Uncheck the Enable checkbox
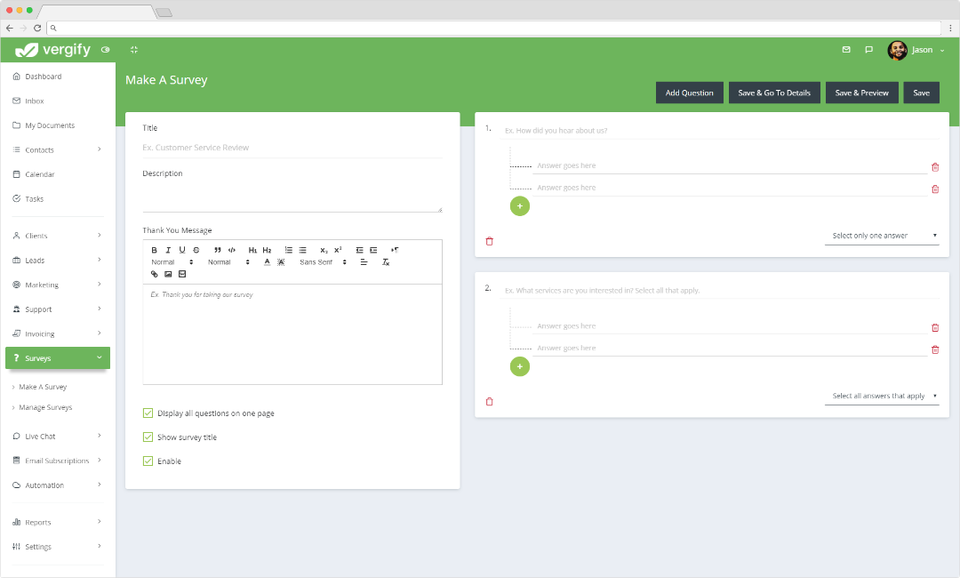The height and width of the screenshot is (578, 960). [x=148, y=461]
